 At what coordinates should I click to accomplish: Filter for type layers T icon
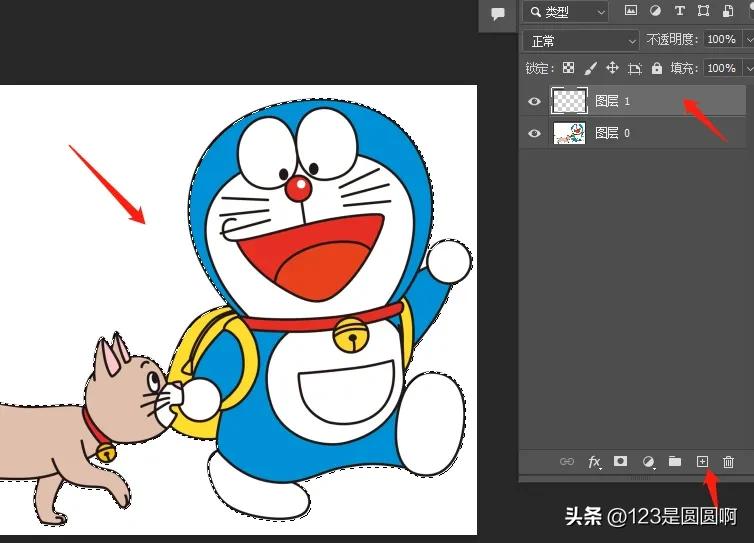pos(679,11)
